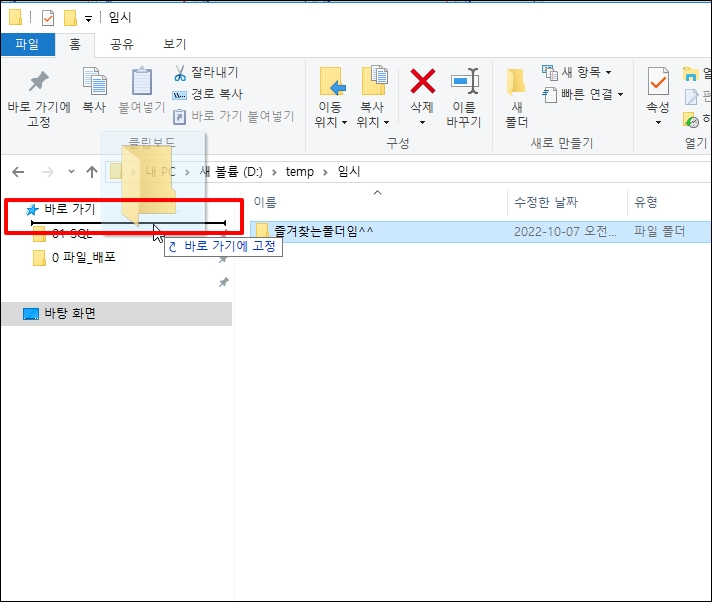Screen dimensions: 712x602
Task: Click 파일 폴더 type cell
Action: pyautogui.click(x=659, y=232)
